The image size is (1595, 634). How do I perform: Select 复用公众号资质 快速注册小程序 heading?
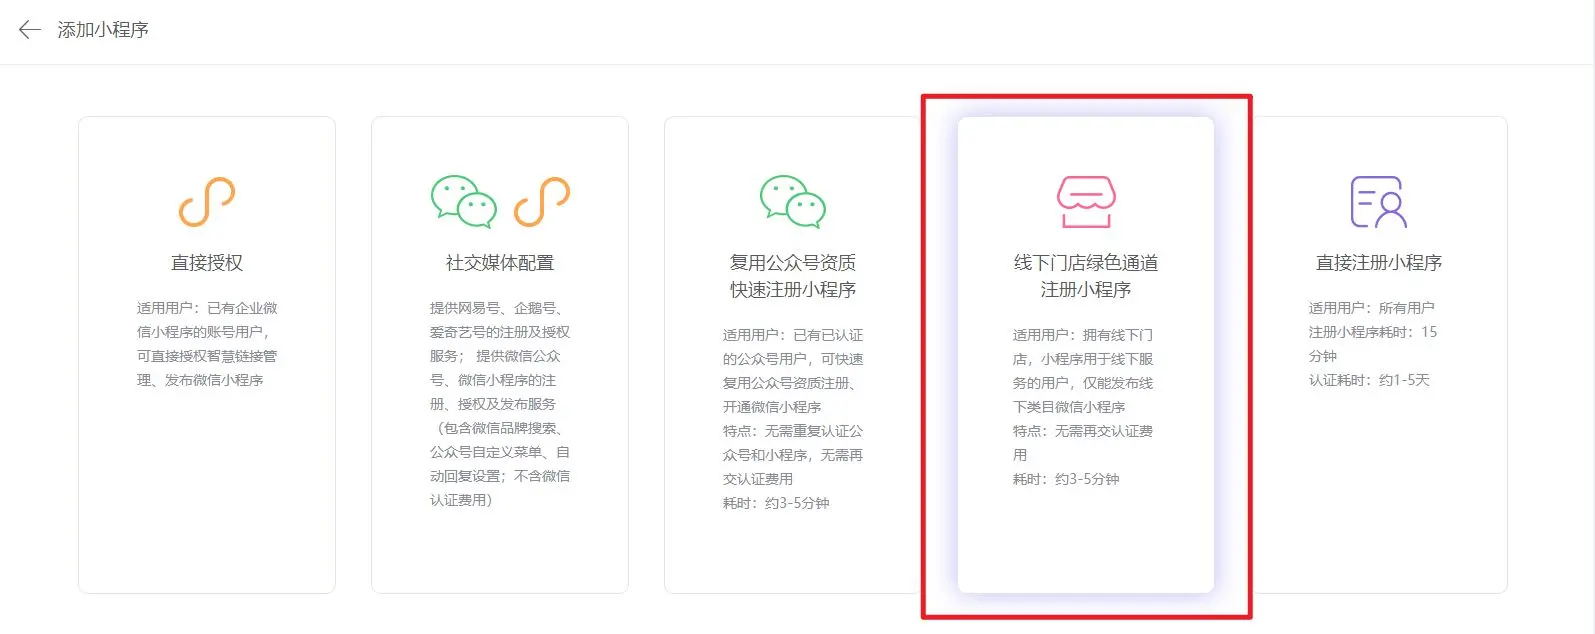tap(792, 276)
